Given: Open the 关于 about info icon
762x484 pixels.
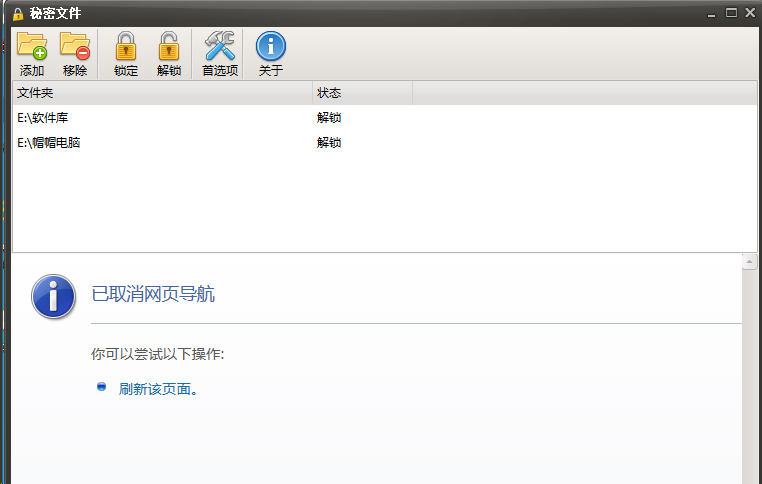Looking at the screenshot, I should [271, 46].
